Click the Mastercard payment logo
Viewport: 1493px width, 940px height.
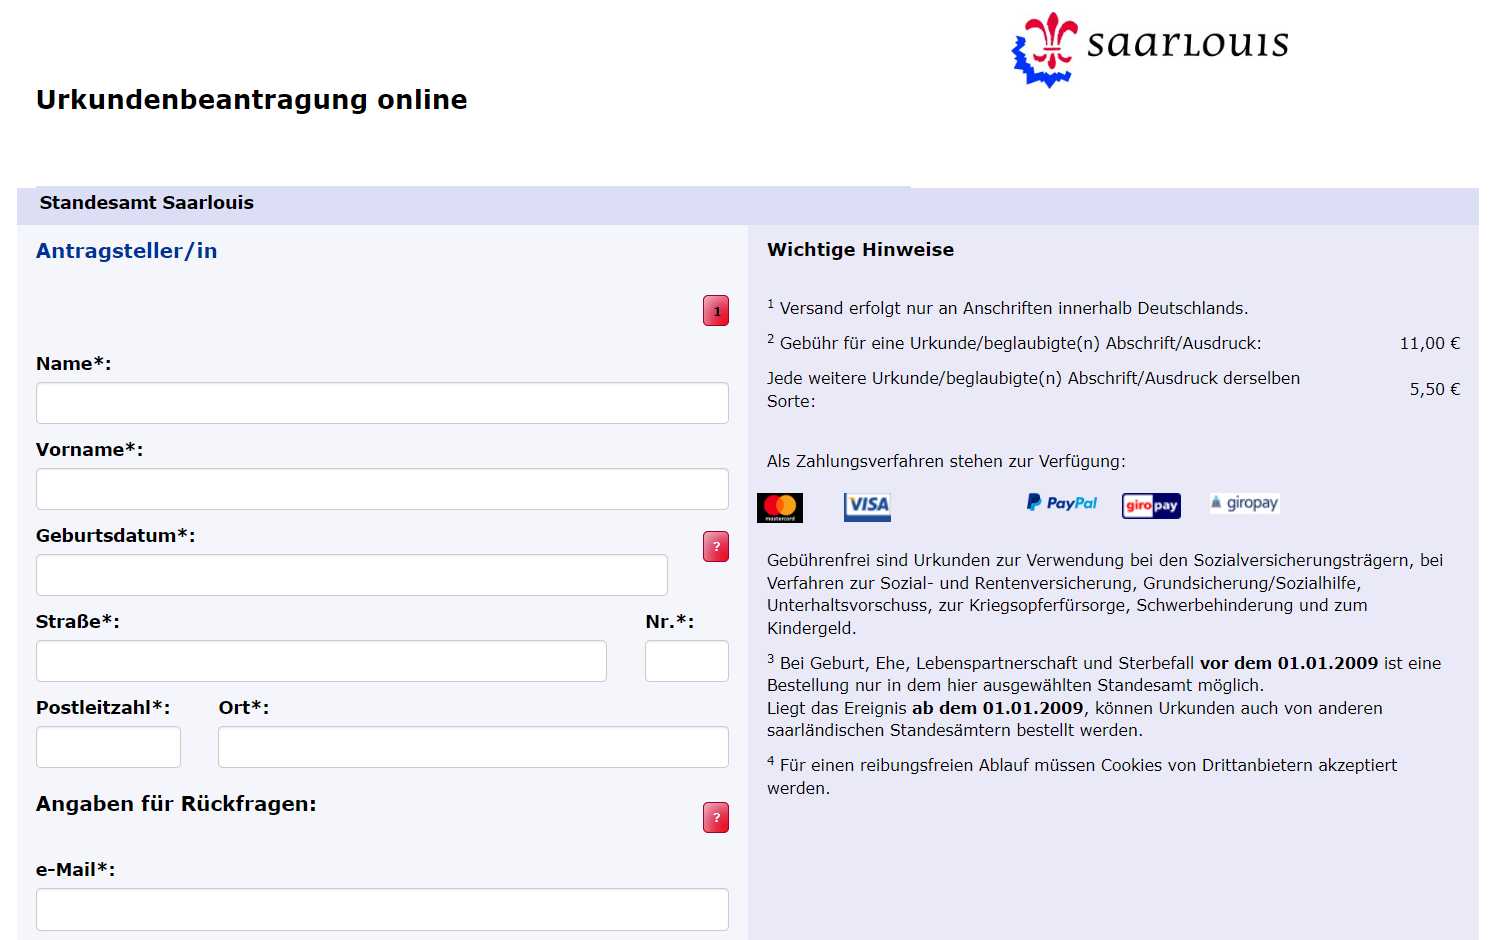(780, 507)
